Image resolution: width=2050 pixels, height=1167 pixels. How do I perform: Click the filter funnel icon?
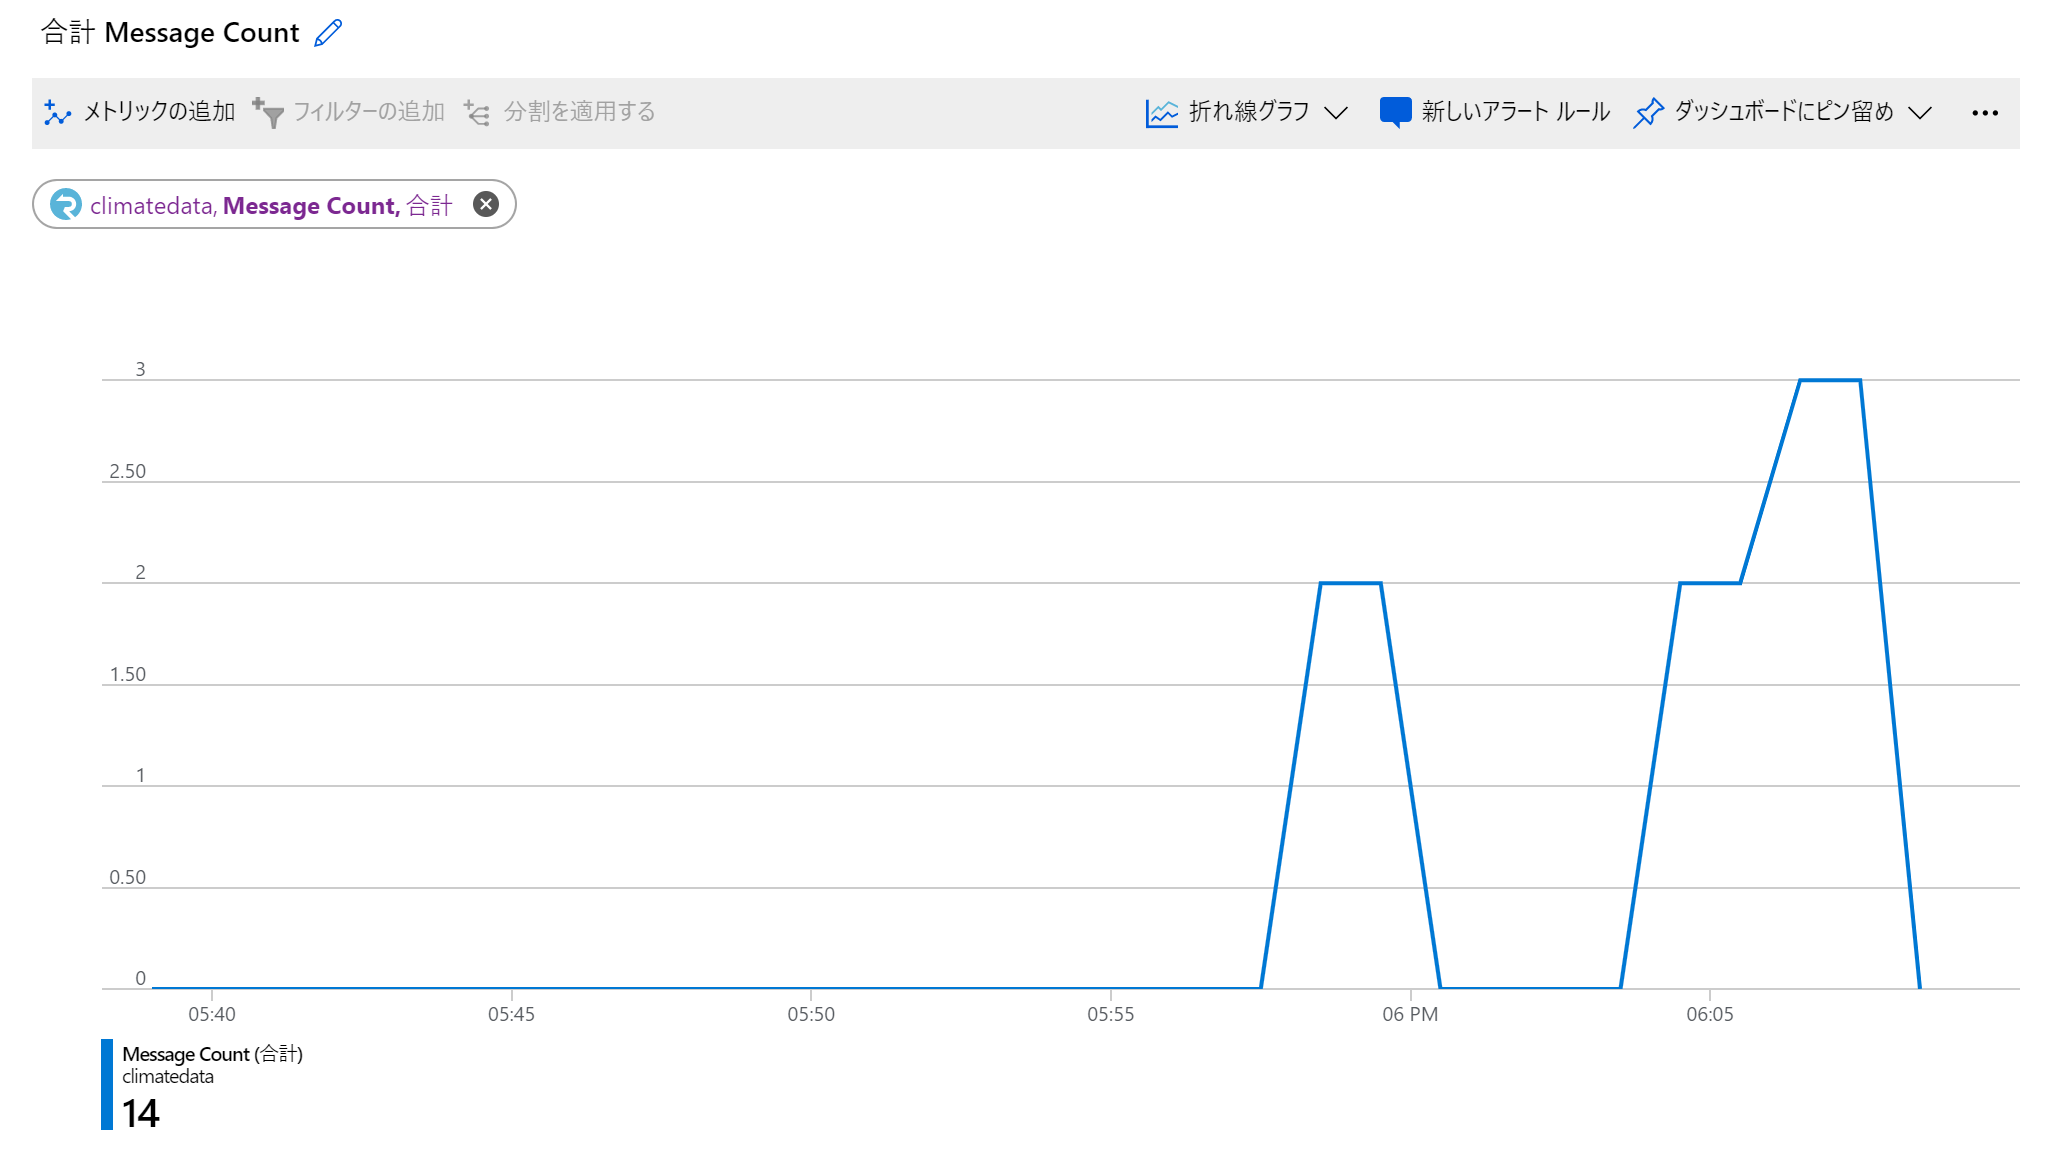268,113
